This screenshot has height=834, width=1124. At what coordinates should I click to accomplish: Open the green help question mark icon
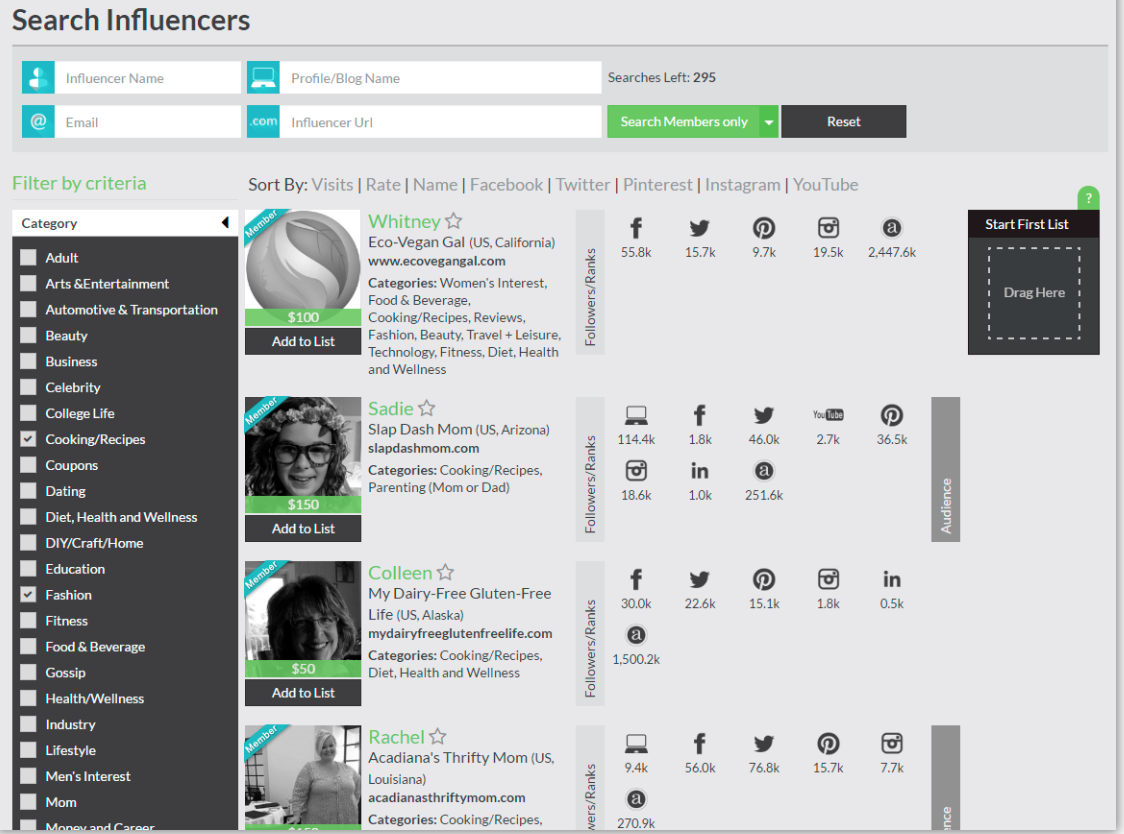tap(1088, 198)
